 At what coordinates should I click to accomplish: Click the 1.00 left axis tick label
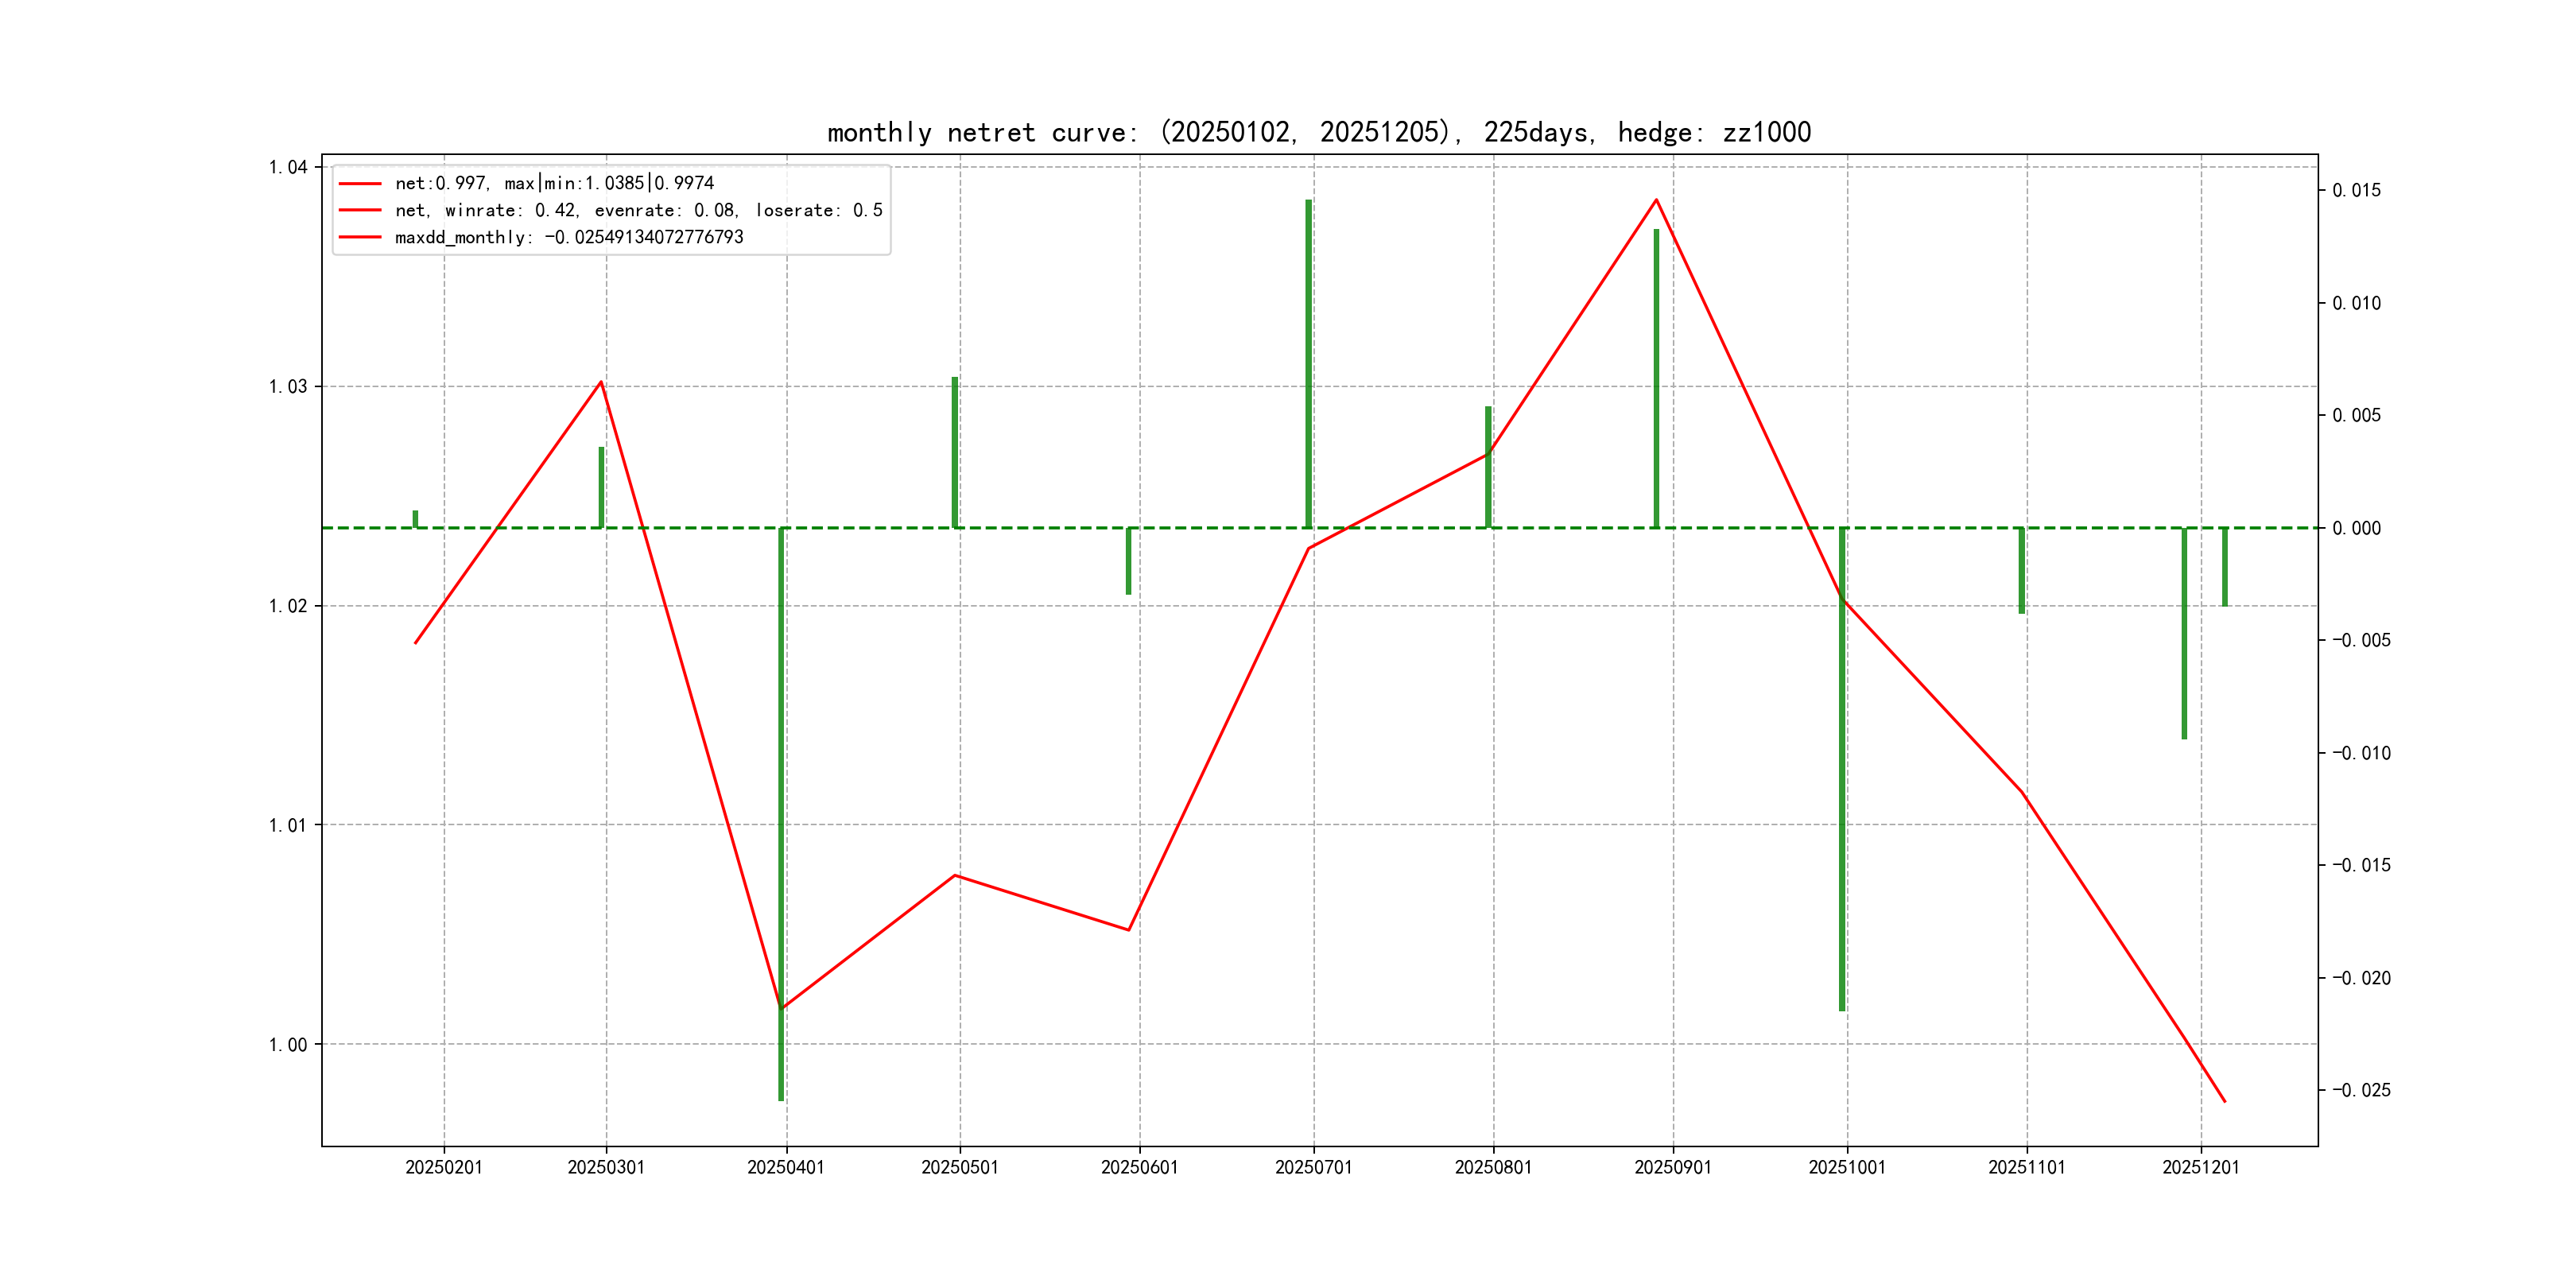click(x=287, y=1045)
